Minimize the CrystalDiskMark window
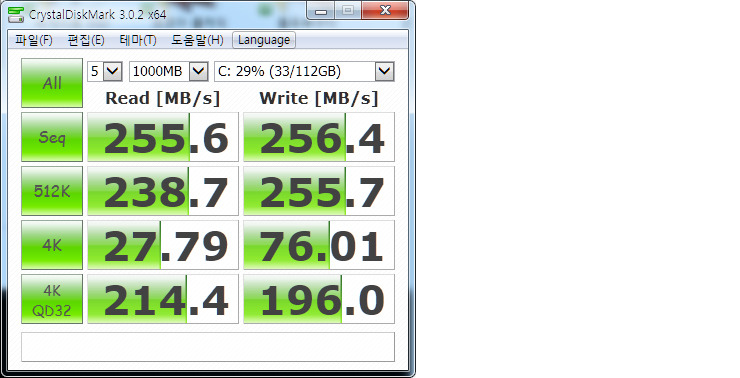Image resolution: width=740 pixels, height=378 pixels. click(x=321, y=10)
